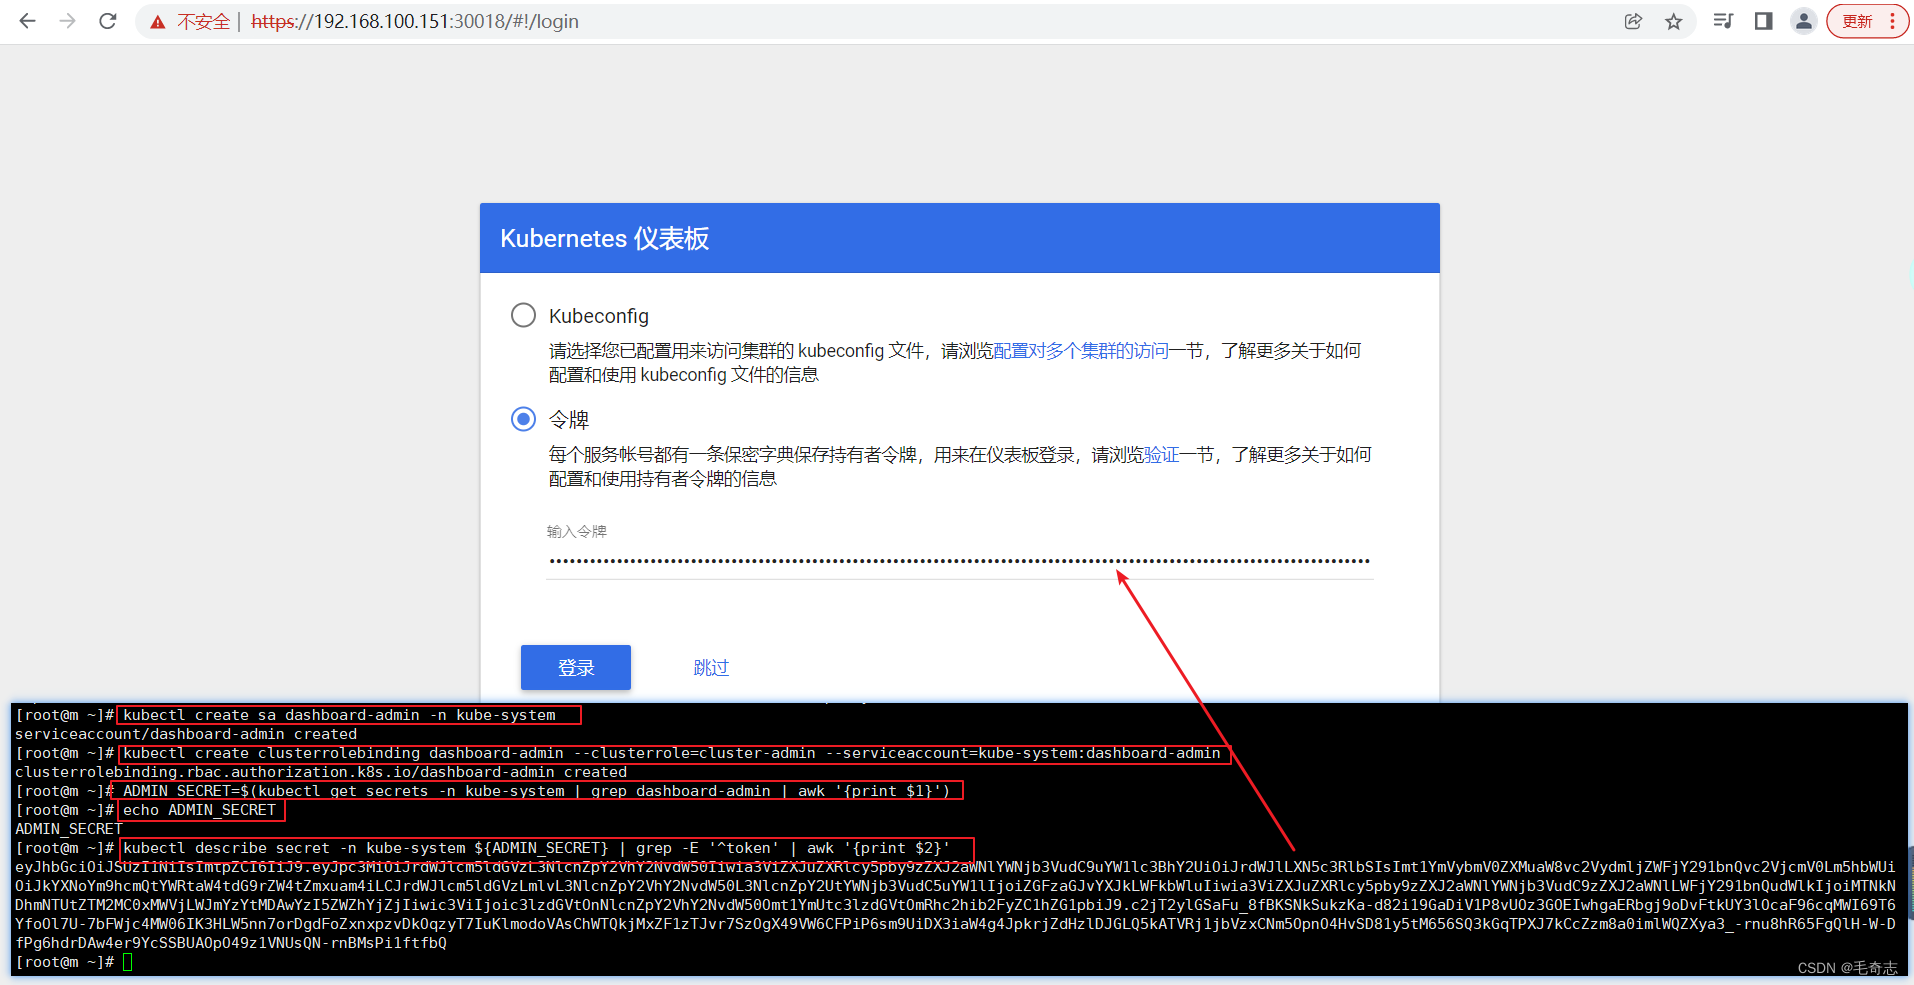The width and height of the screenshot is (1914, 985).
Task: Click the terminal cursor at last prompt
Action: (x=128, y=962)
